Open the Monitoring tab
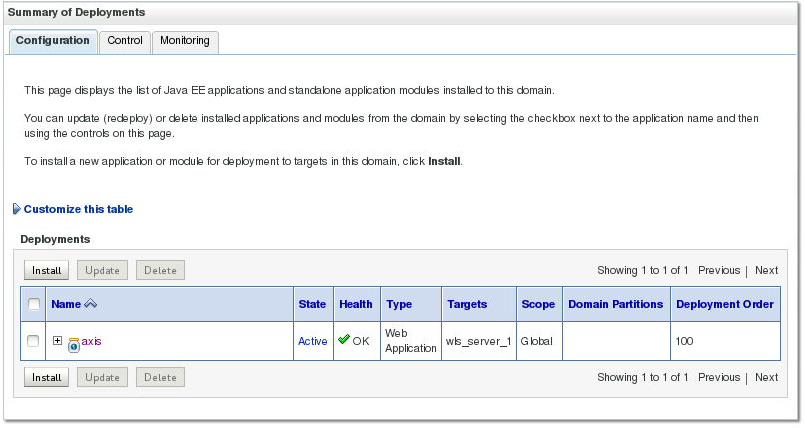This screenshot has width=804, height=429. click(x=185, y=41)
